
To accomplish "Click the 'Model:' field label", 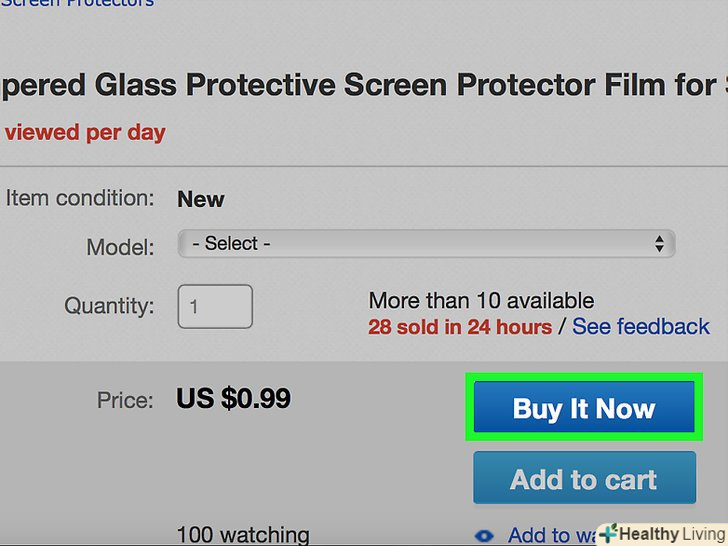I will [120, 247].
